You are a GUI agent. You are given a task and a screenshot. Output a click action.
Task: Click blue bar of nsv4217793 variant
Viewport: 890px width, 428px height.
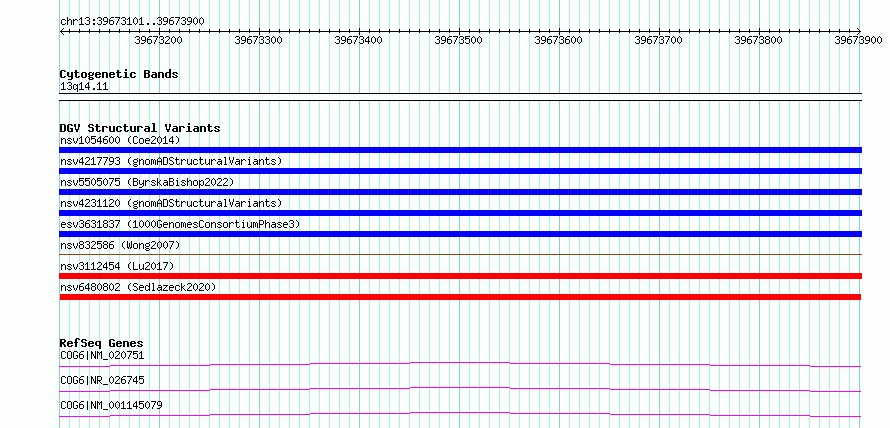(x=461, y=171)
